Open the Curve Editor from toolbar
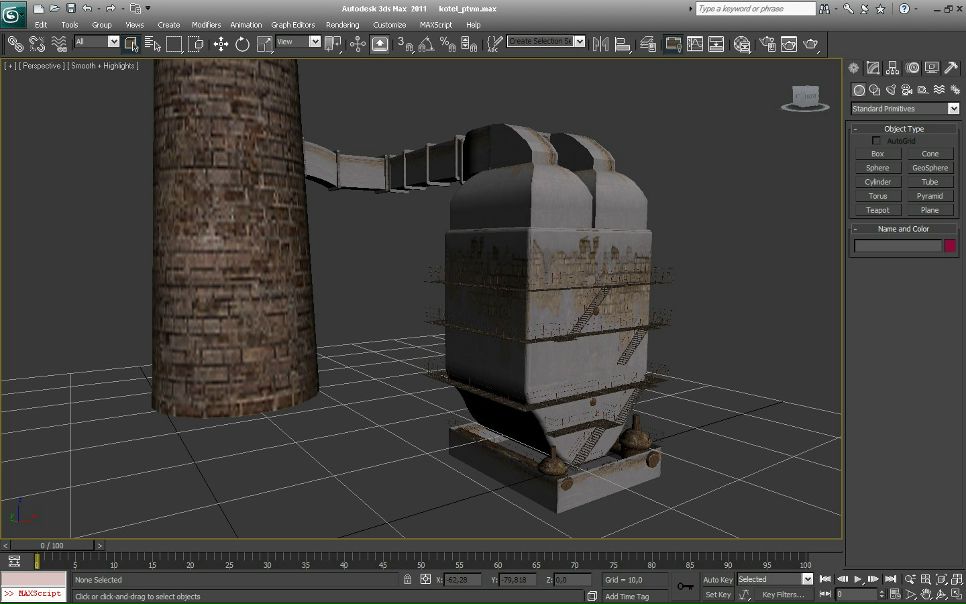Viewport: 966px width, 604px height. pos(695,44)
